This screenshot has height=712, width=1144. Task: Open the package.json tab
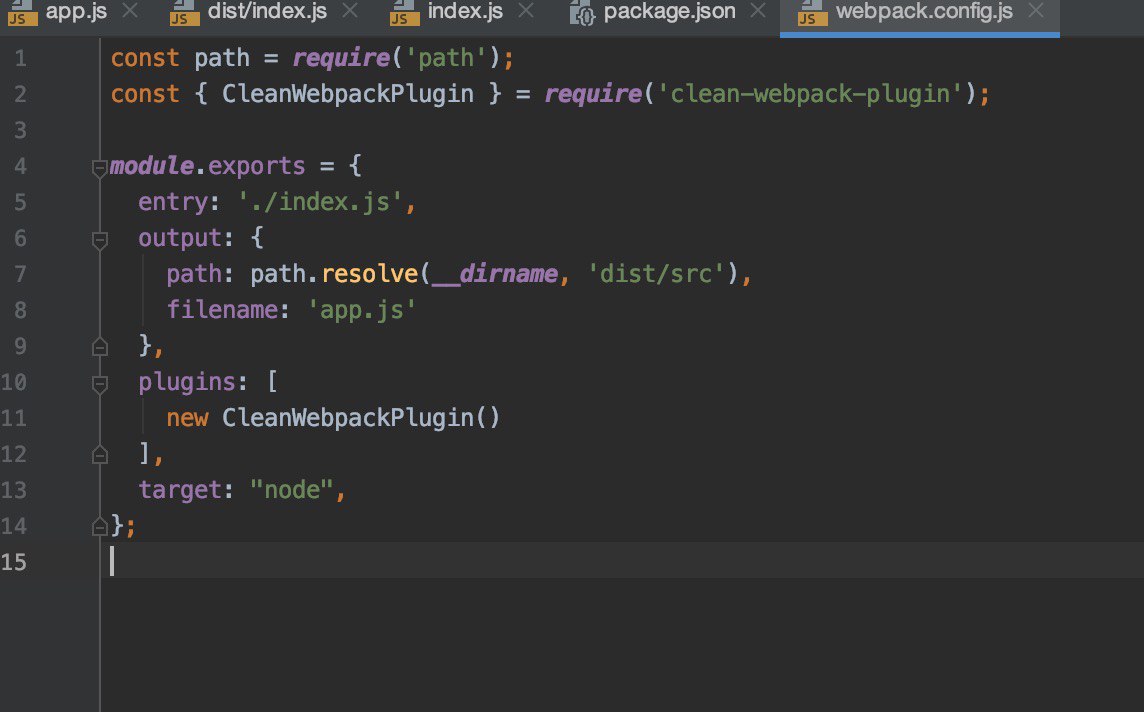tap(669, 12)
